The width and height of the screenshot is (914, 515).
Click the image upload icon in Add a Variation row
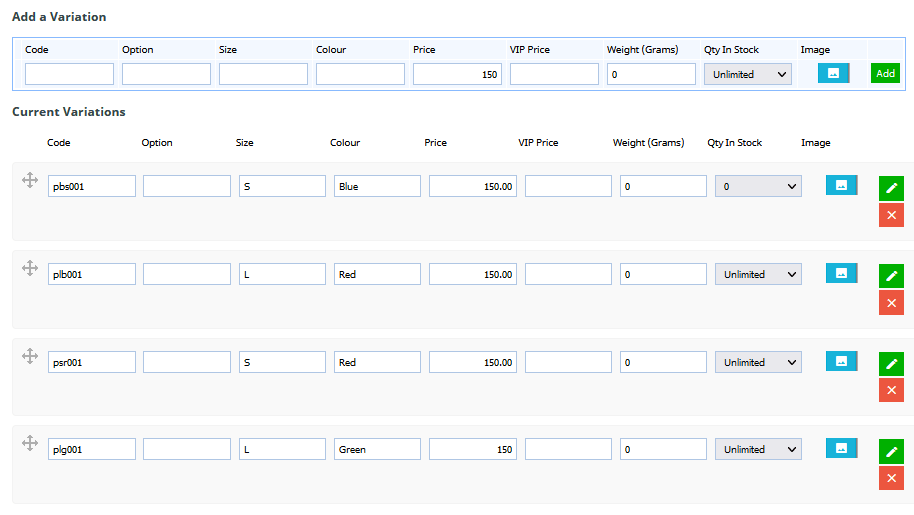pyautogui.click(x=833, y=73)
